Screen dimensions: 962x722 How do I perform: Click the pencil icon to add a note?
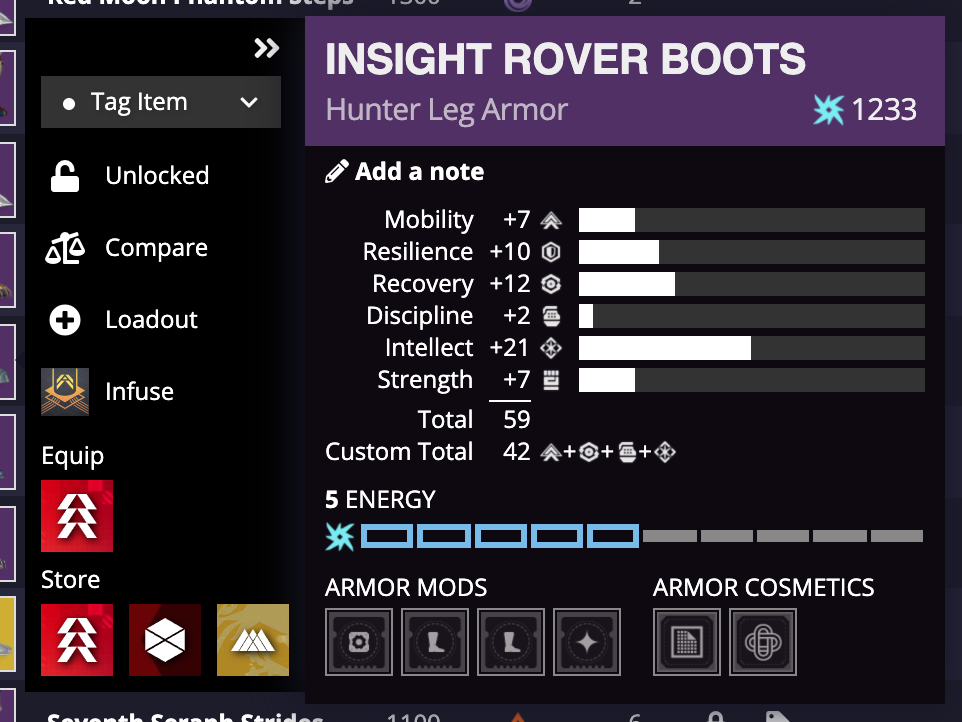tap(335, 170)
